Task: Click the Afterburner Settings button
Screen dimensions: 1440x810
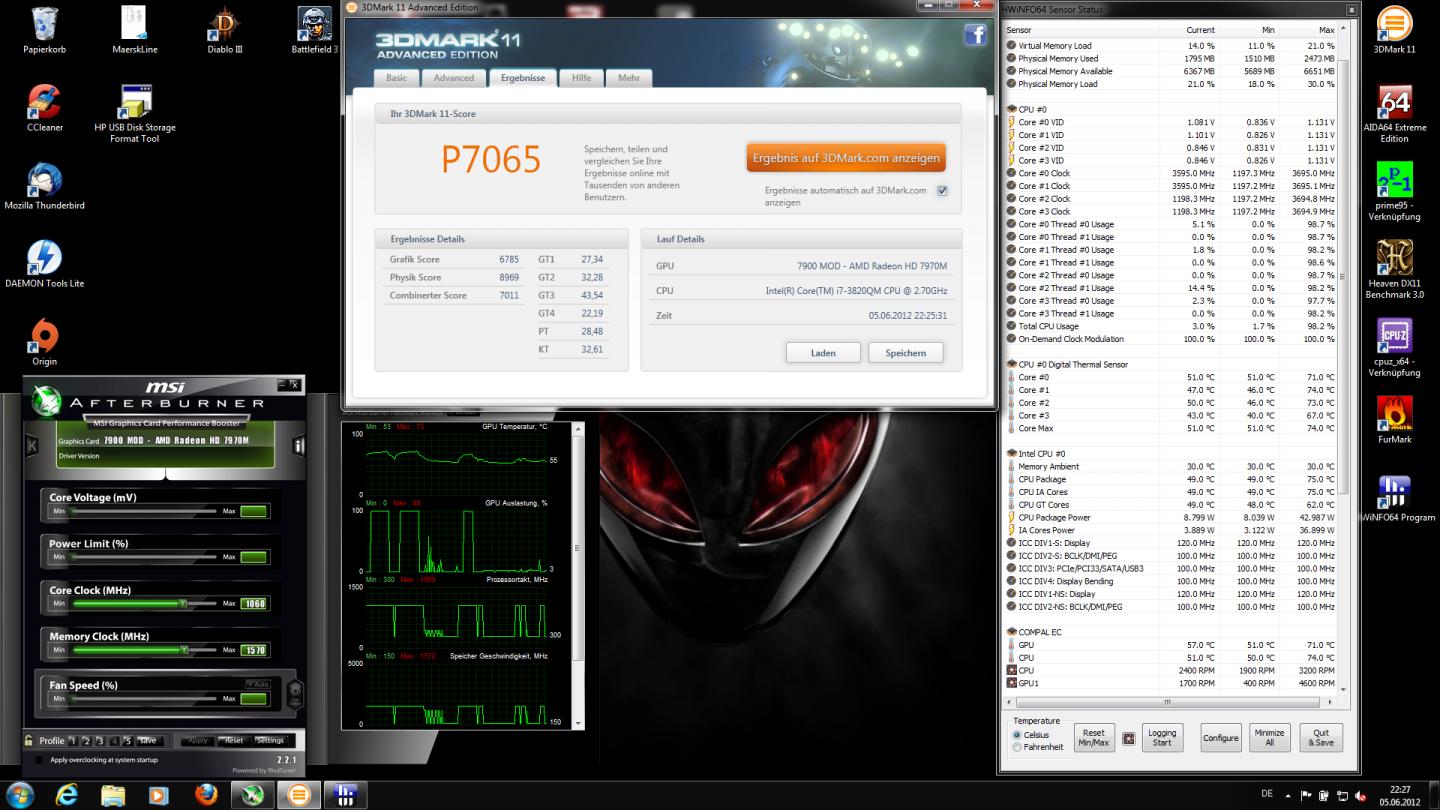Action: (270, 741)
